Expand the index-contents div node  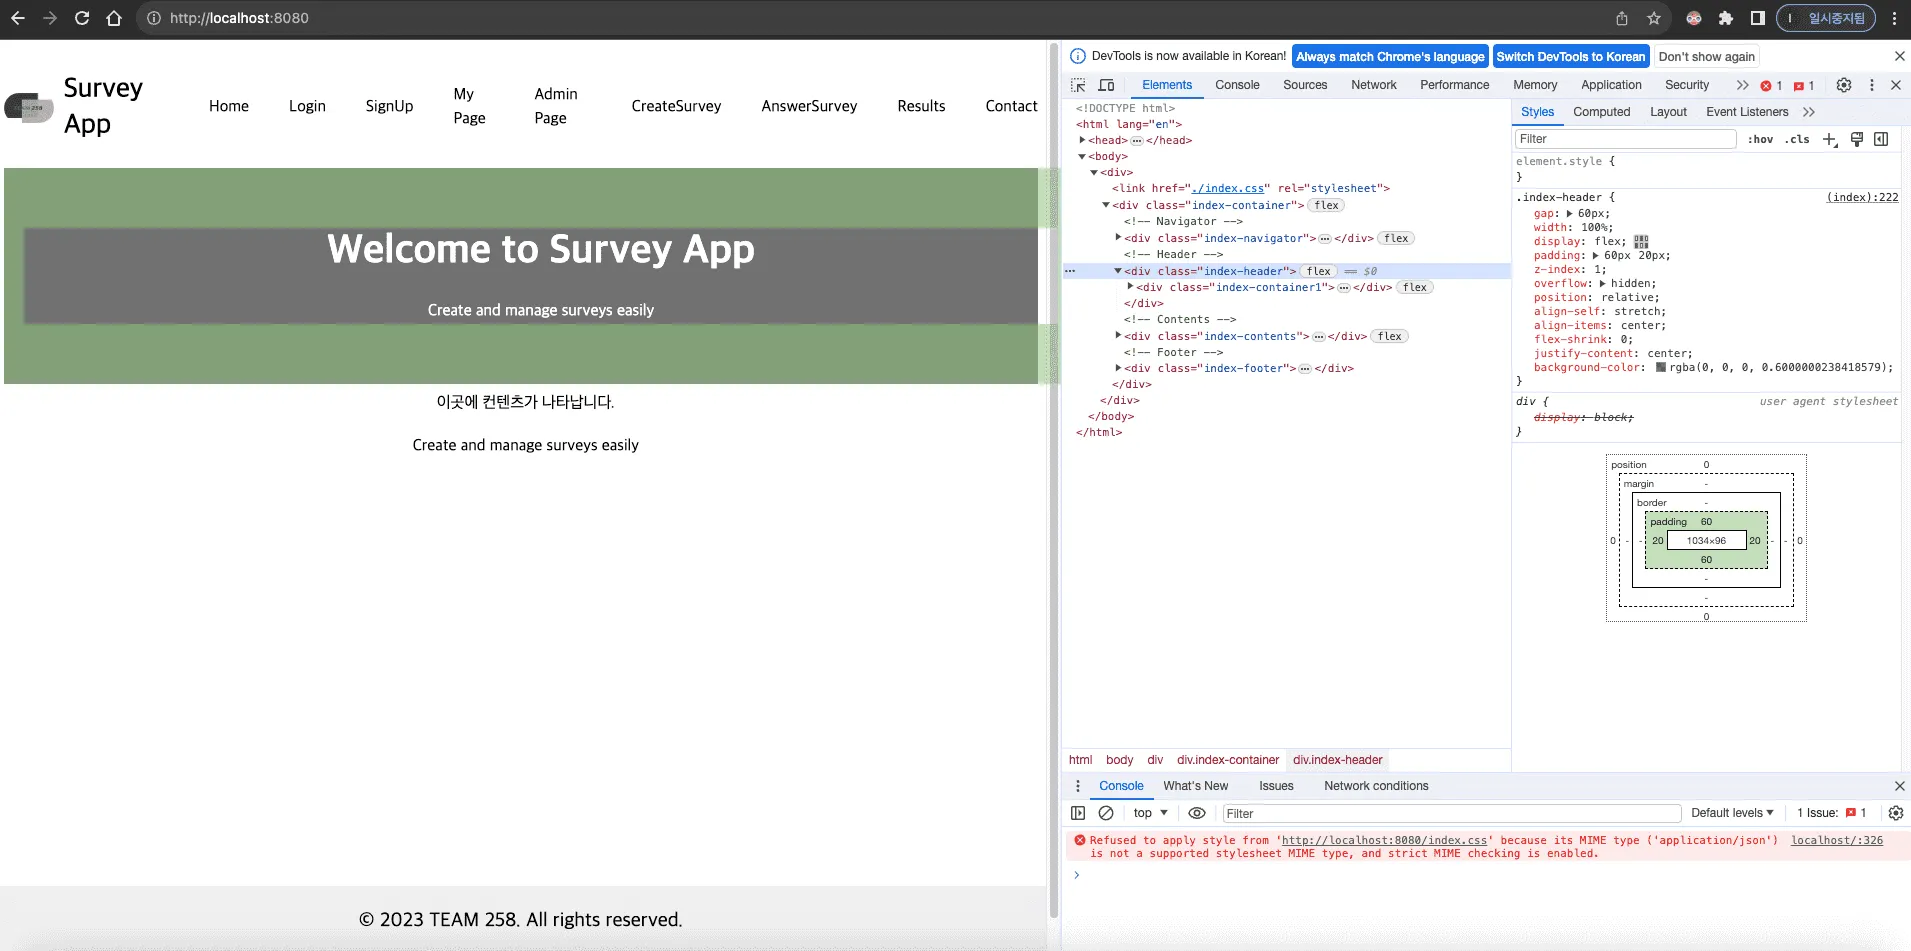[1118, 336]
